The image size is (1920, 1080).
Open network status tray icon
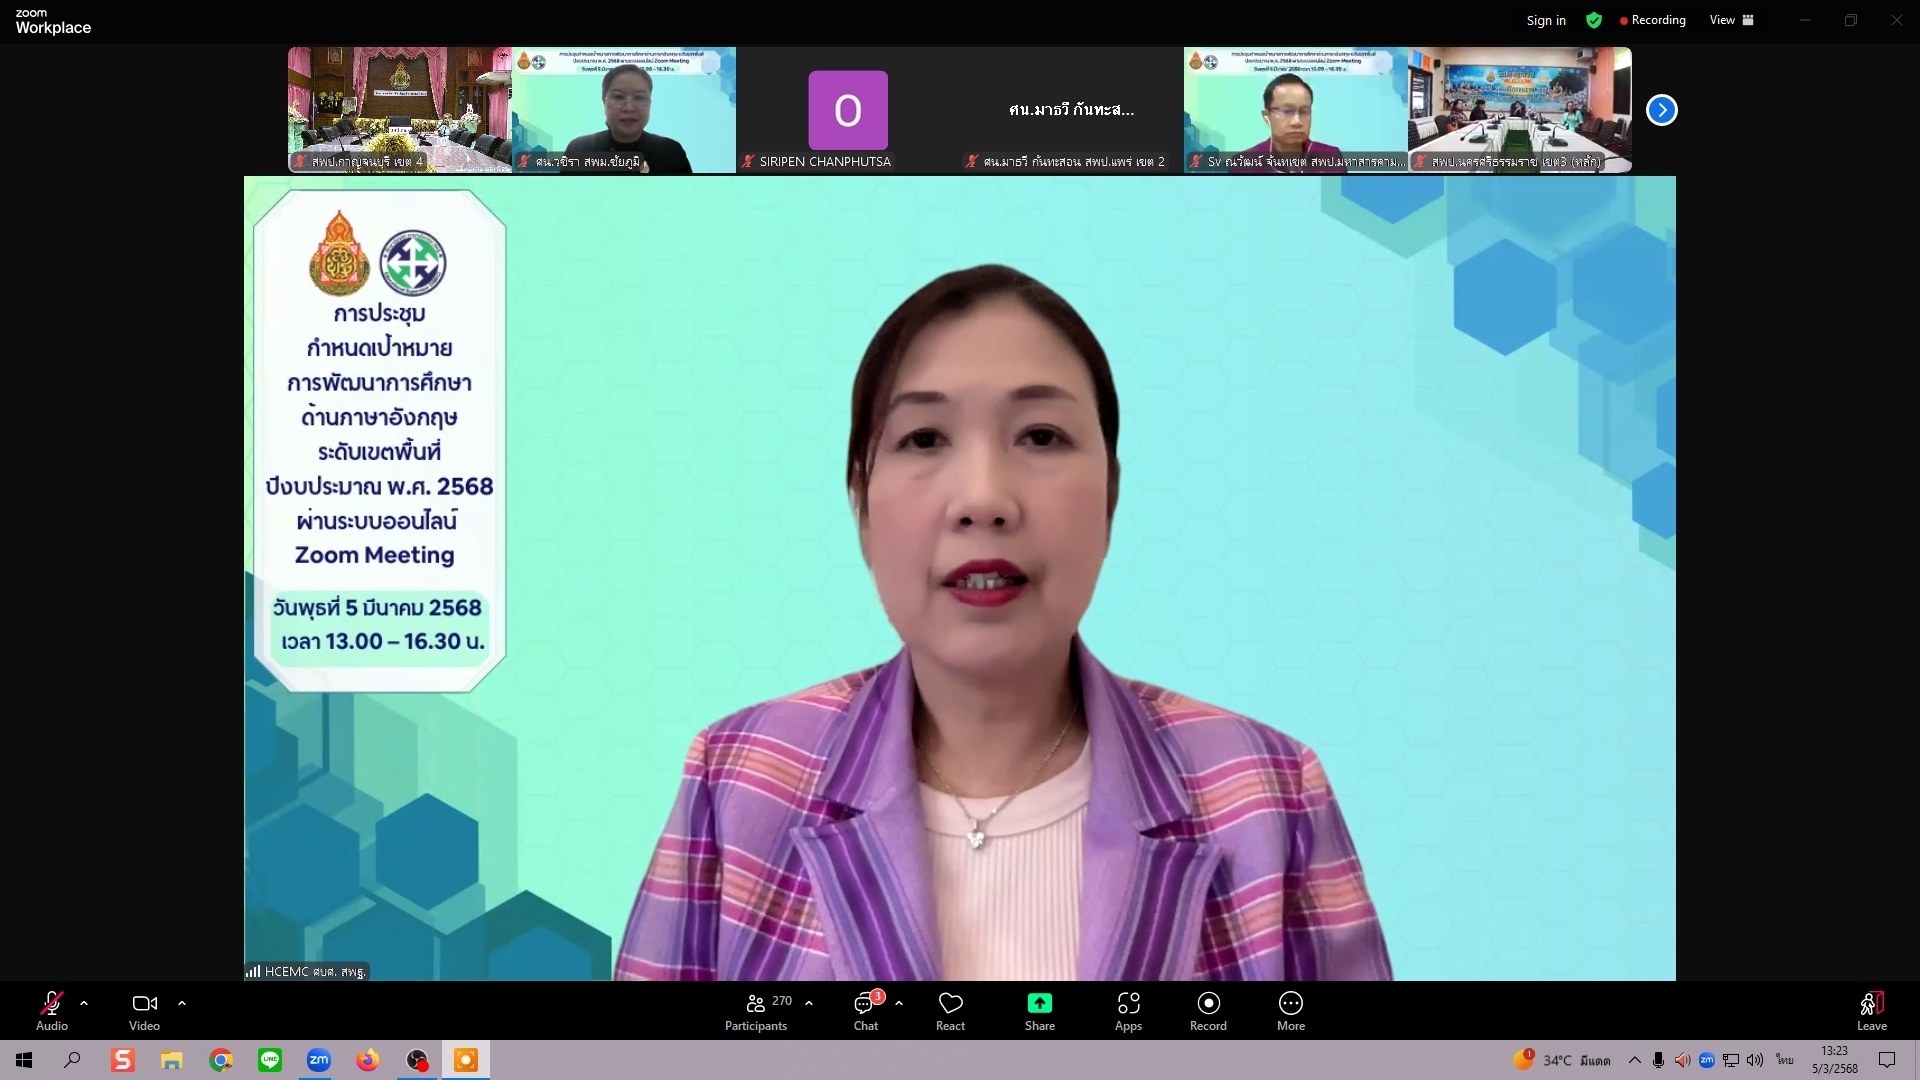pyautogui.click(x=1731, y=1060)
